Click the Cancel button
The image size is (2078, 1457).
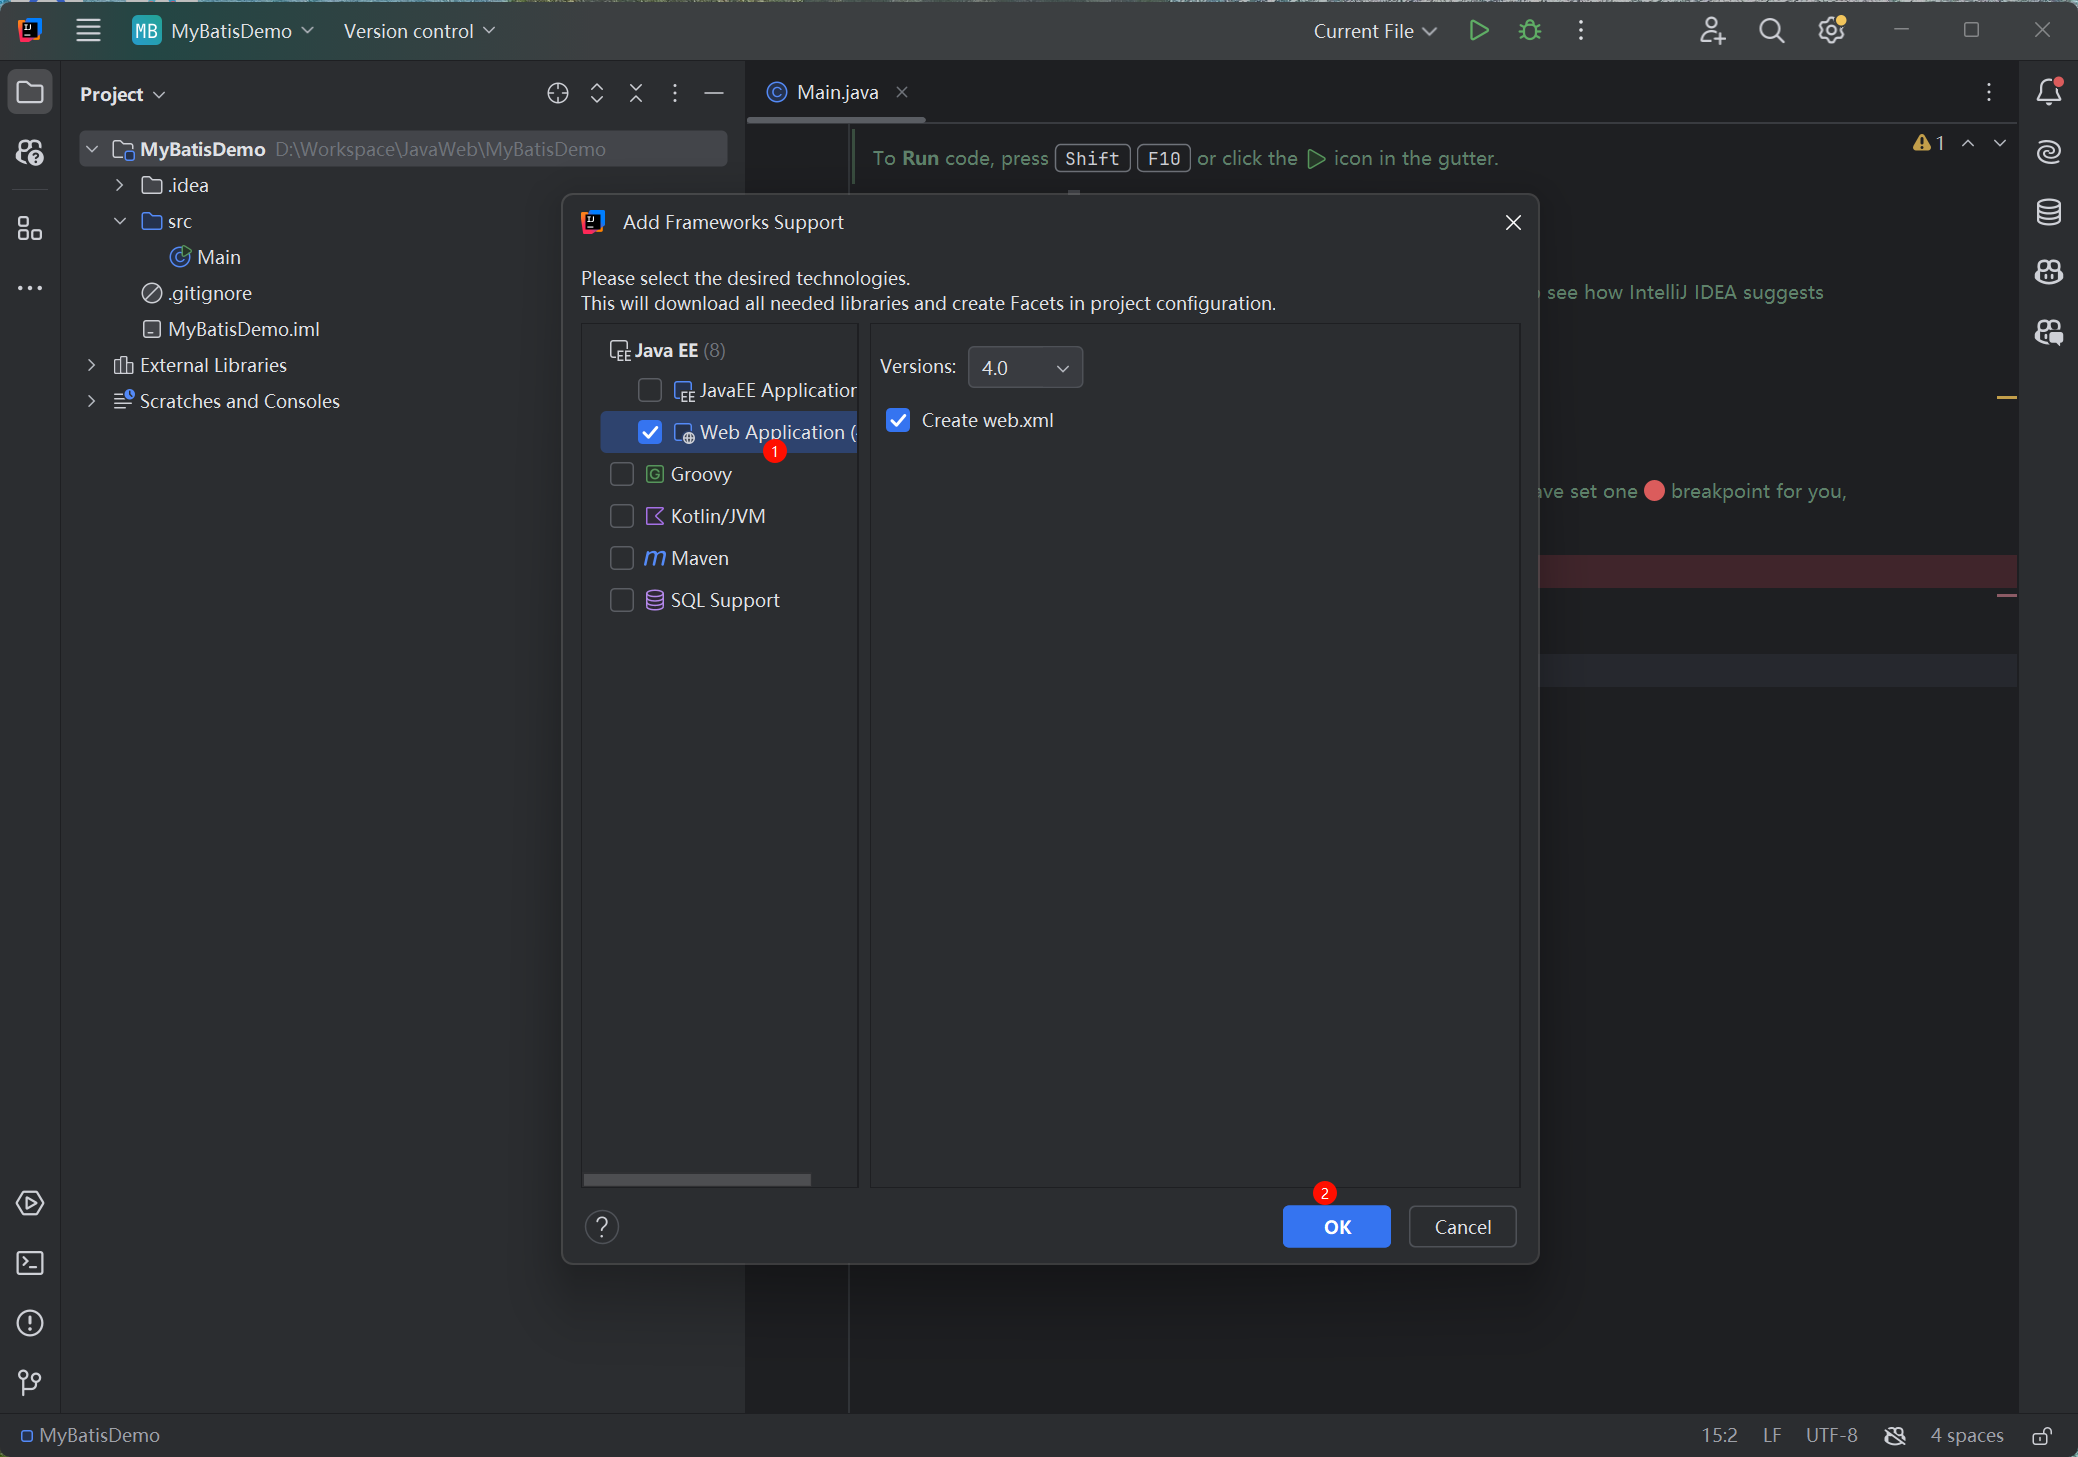click(x=1462, y=1227)
